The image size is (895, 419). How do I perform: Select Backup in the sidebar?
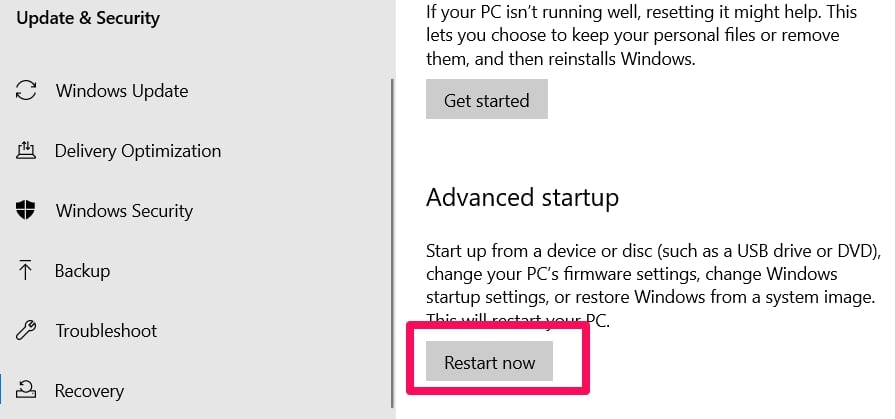pos(82,271)
